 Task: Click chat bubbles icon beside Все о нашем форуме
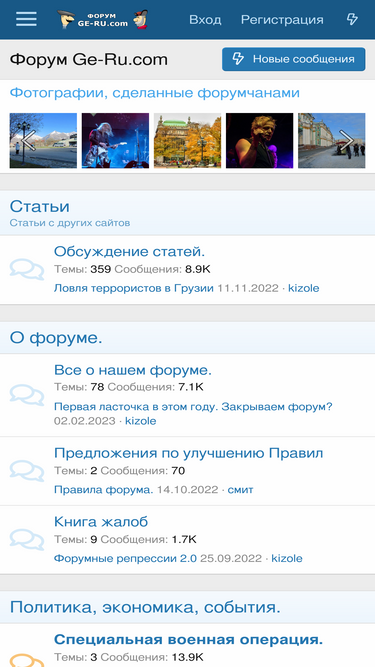(x=27, y=395)
